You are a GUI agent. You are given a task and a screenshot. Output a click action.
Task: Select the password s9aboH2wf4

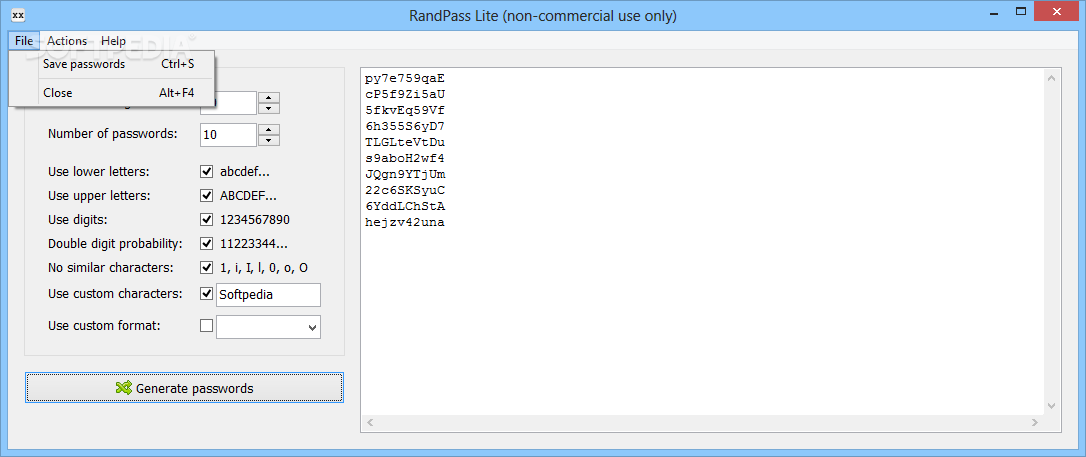click(x=404, y=159)
